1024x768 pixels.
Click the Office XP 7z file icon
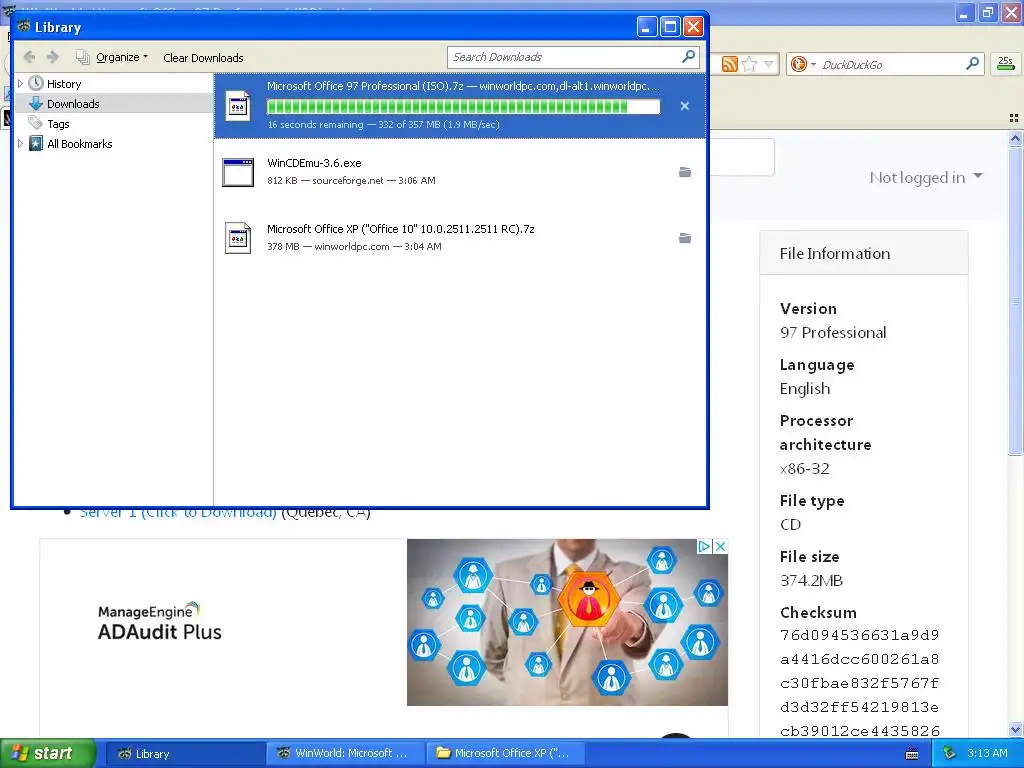tap(238, 238)
